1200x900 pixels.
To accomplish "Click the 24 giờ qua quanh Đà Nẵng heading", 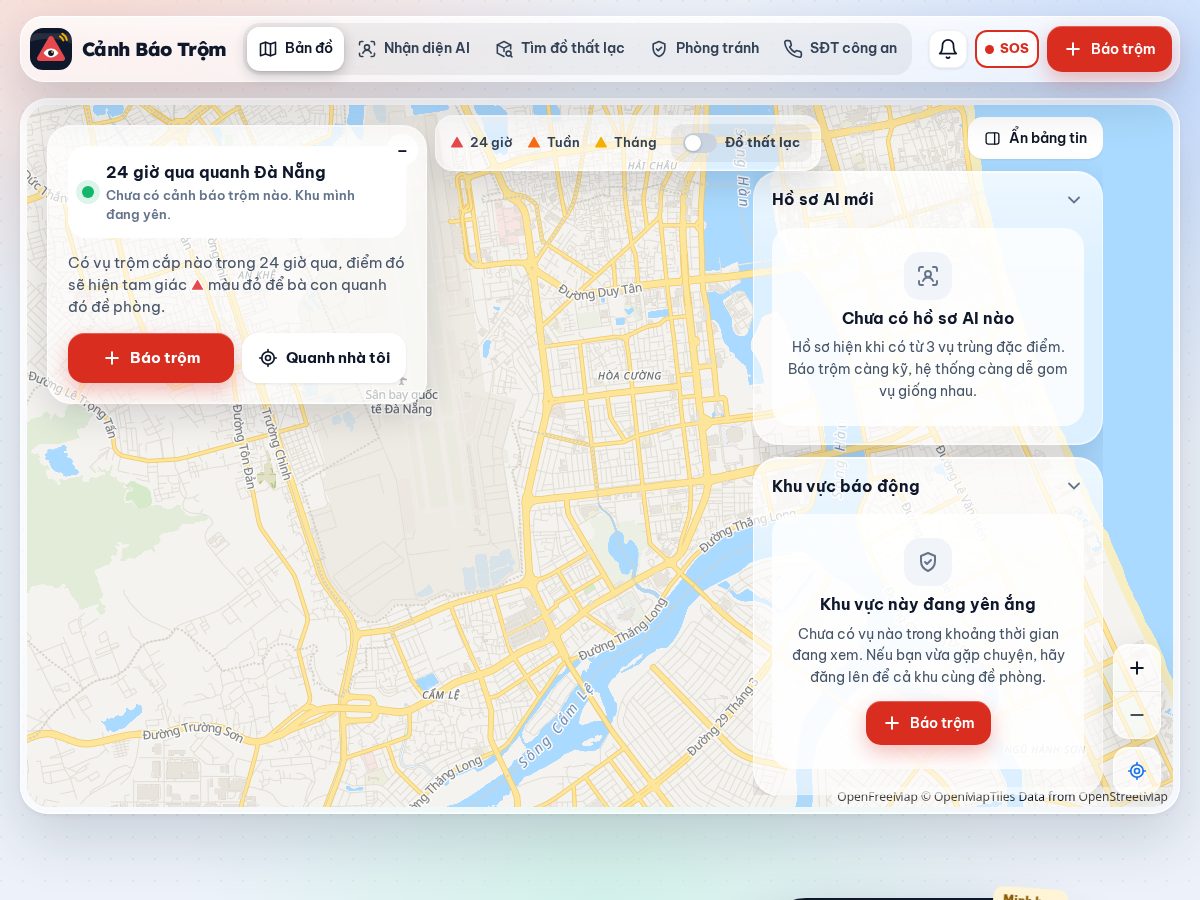I will (216, 172).
